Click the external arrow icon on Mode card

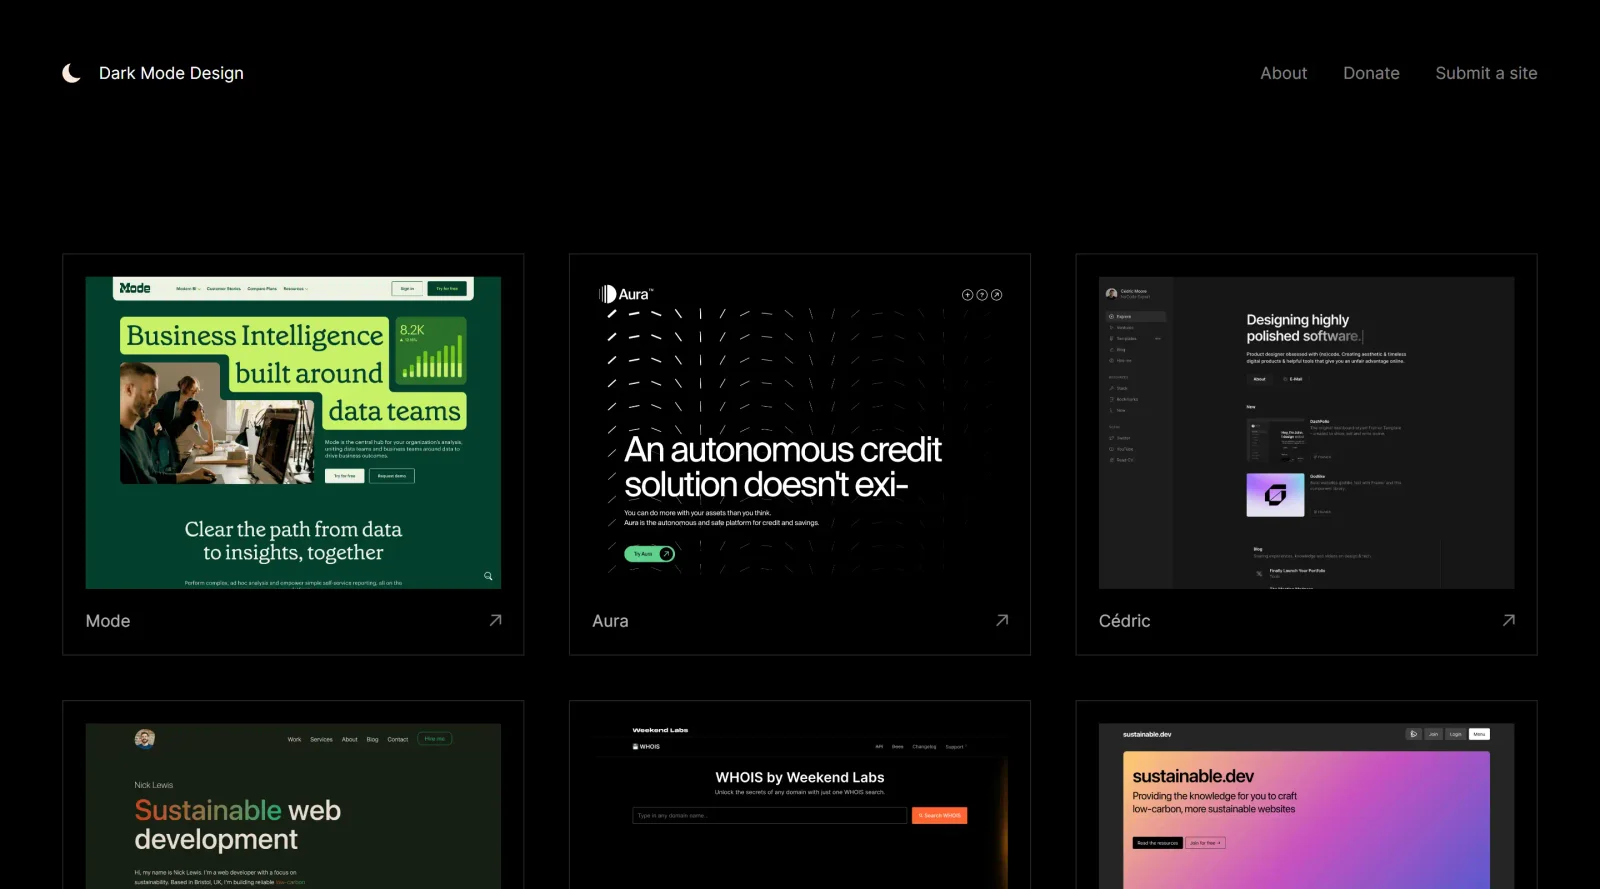[495, 620]
